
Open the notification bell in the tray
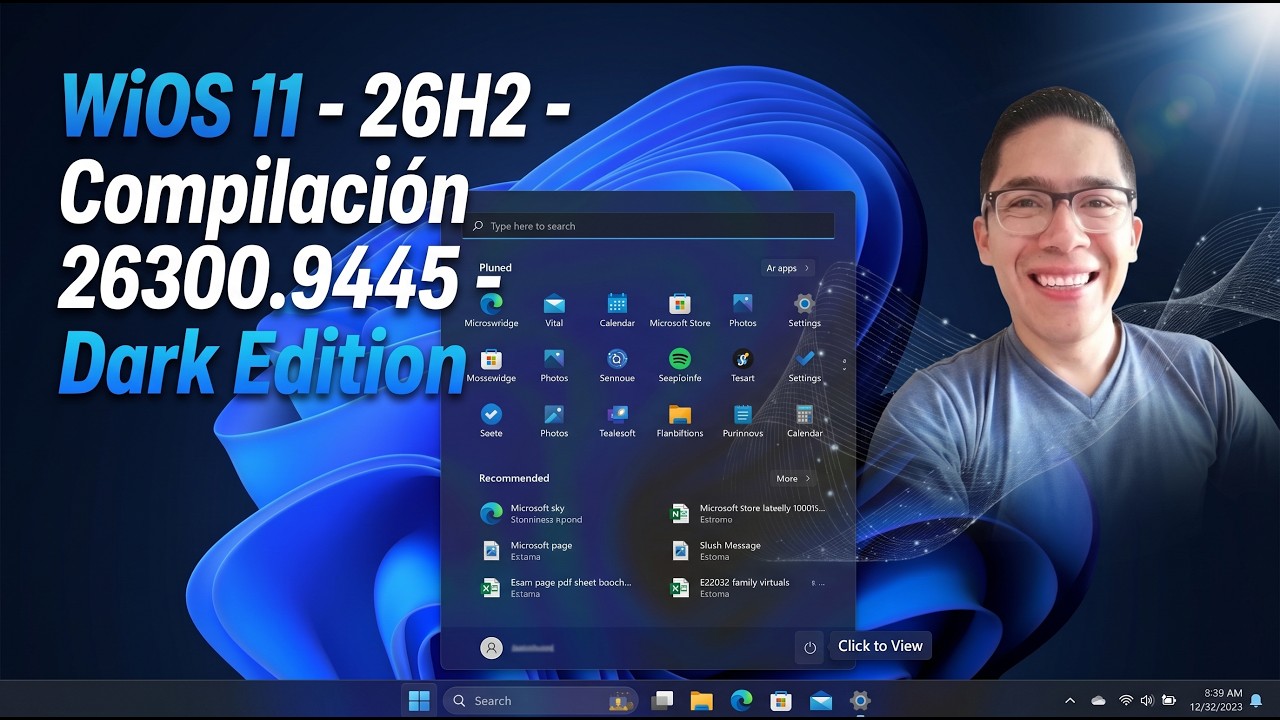(1256, 701)
